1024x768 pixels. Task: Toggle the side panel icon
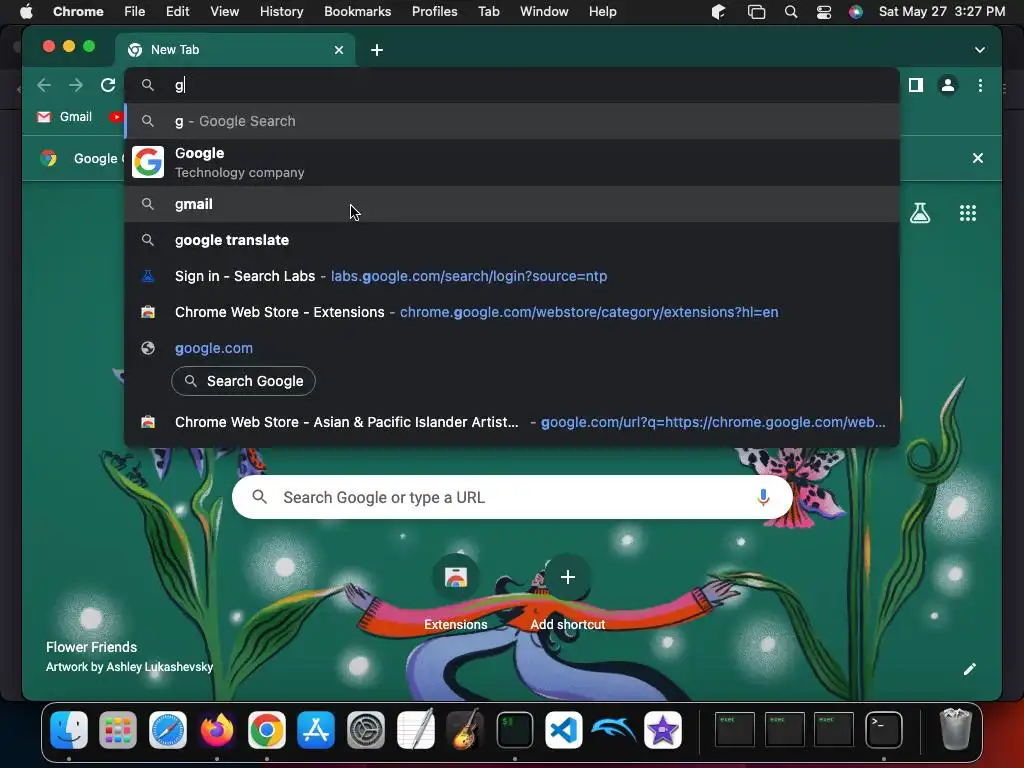[916, 85]
